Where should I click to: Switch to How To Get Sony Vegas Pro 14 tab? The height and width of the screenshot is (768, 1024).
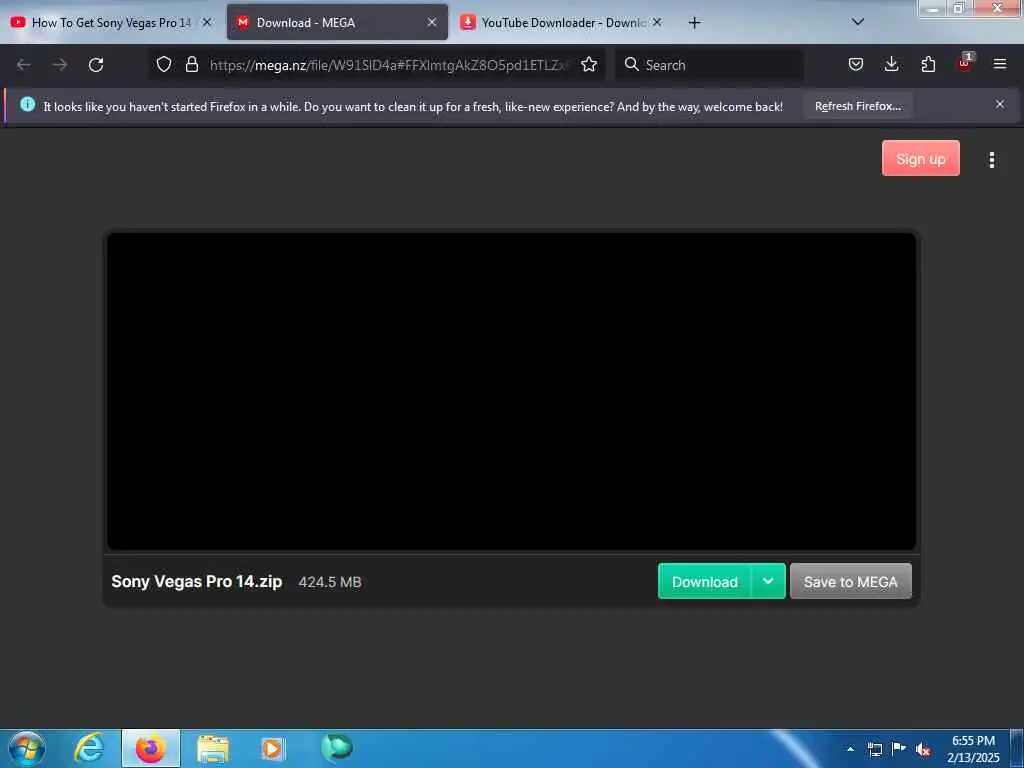click(112, 23)
